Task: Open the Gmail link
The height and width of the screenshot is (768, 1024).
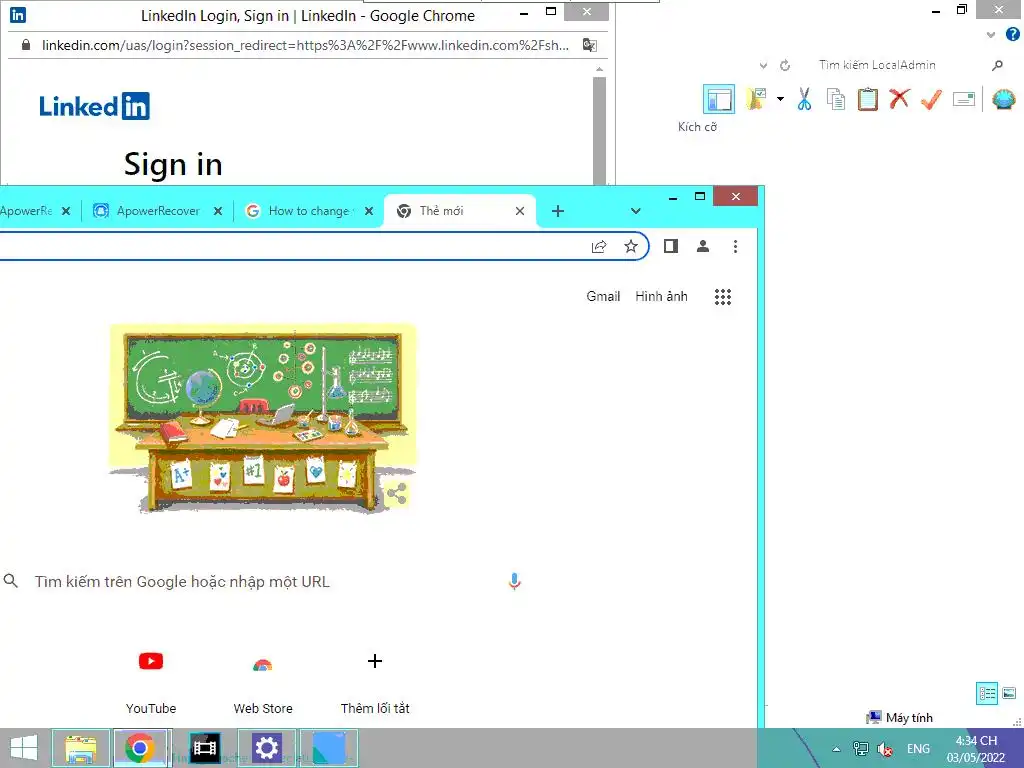Action: point(603,296)
